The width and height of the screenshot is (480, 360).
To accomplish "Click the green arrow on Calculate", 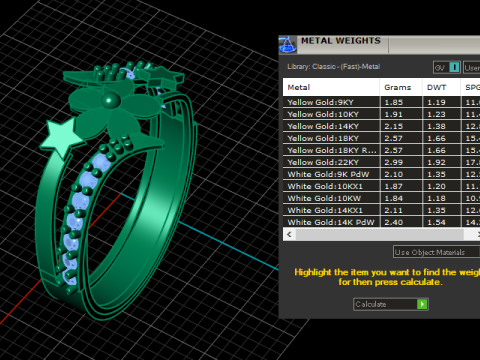I will 422,304.
